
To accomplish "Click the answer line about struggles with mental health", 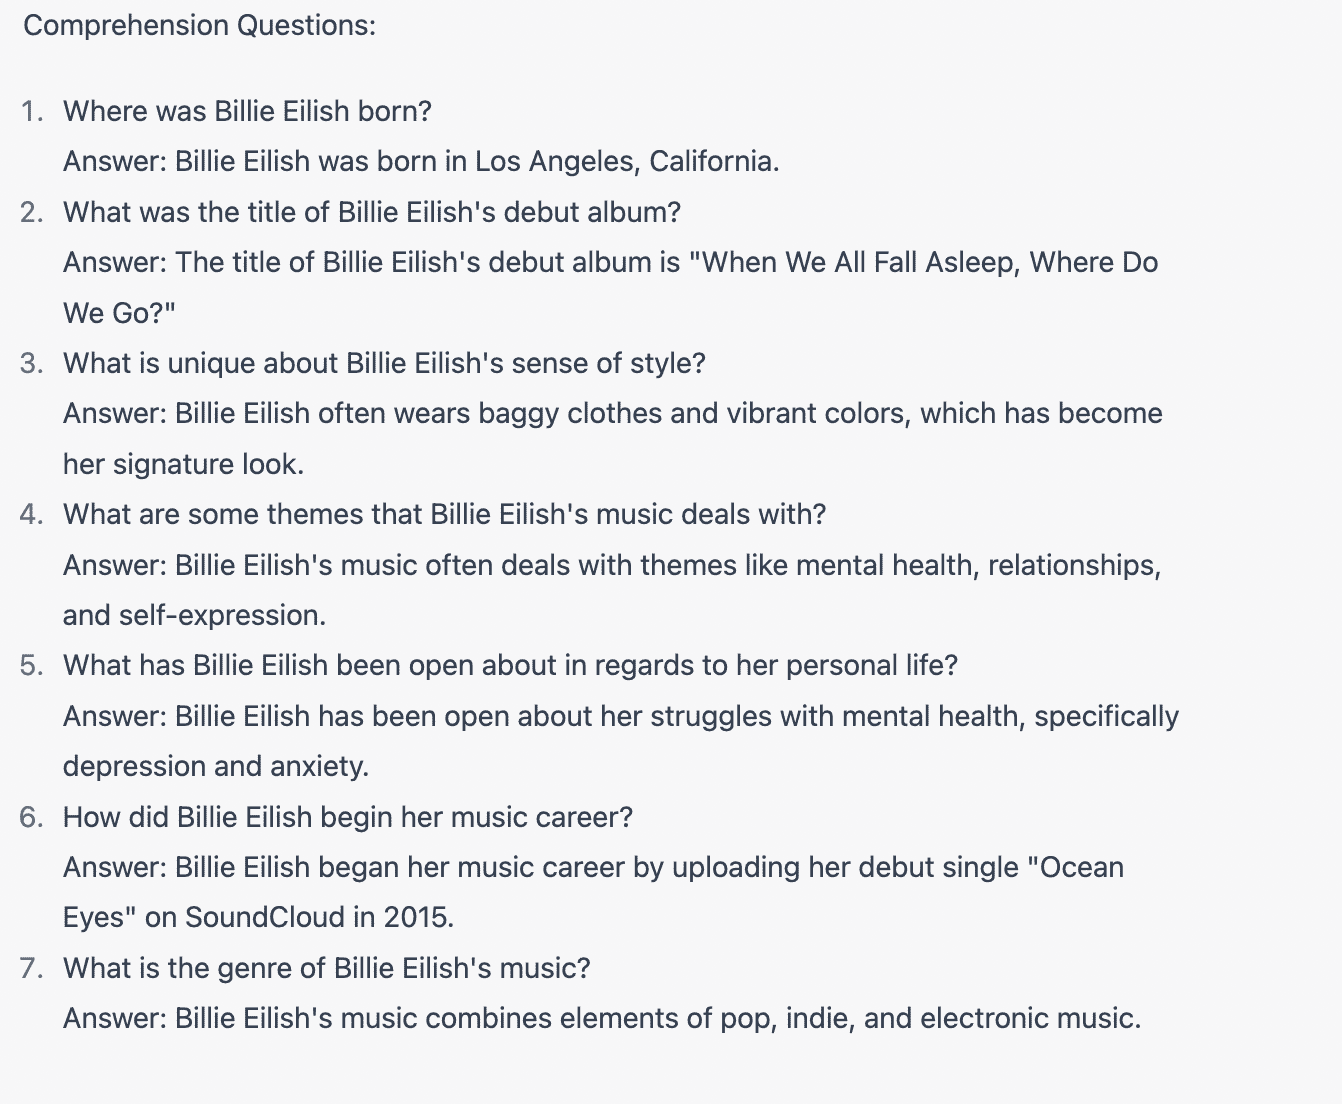I will click(x=621, y=716).
